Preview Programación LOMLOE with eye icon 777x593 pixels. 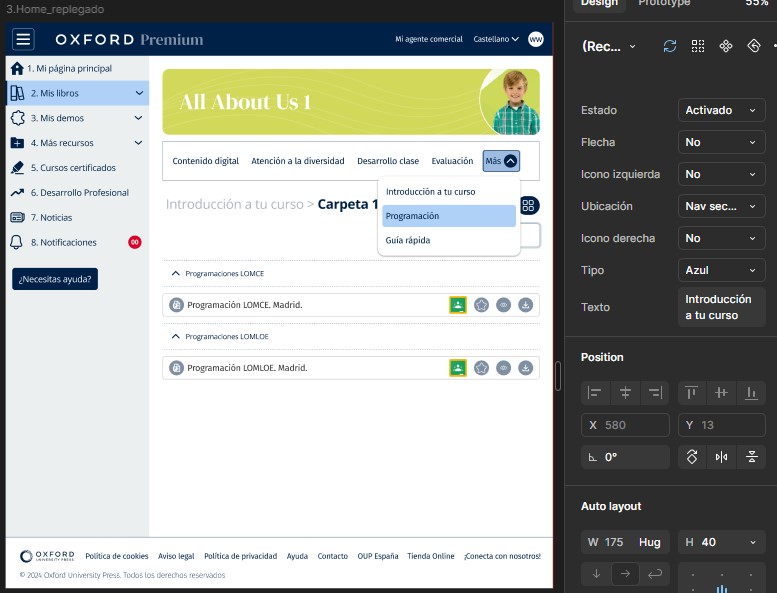[x=503, y=368]
